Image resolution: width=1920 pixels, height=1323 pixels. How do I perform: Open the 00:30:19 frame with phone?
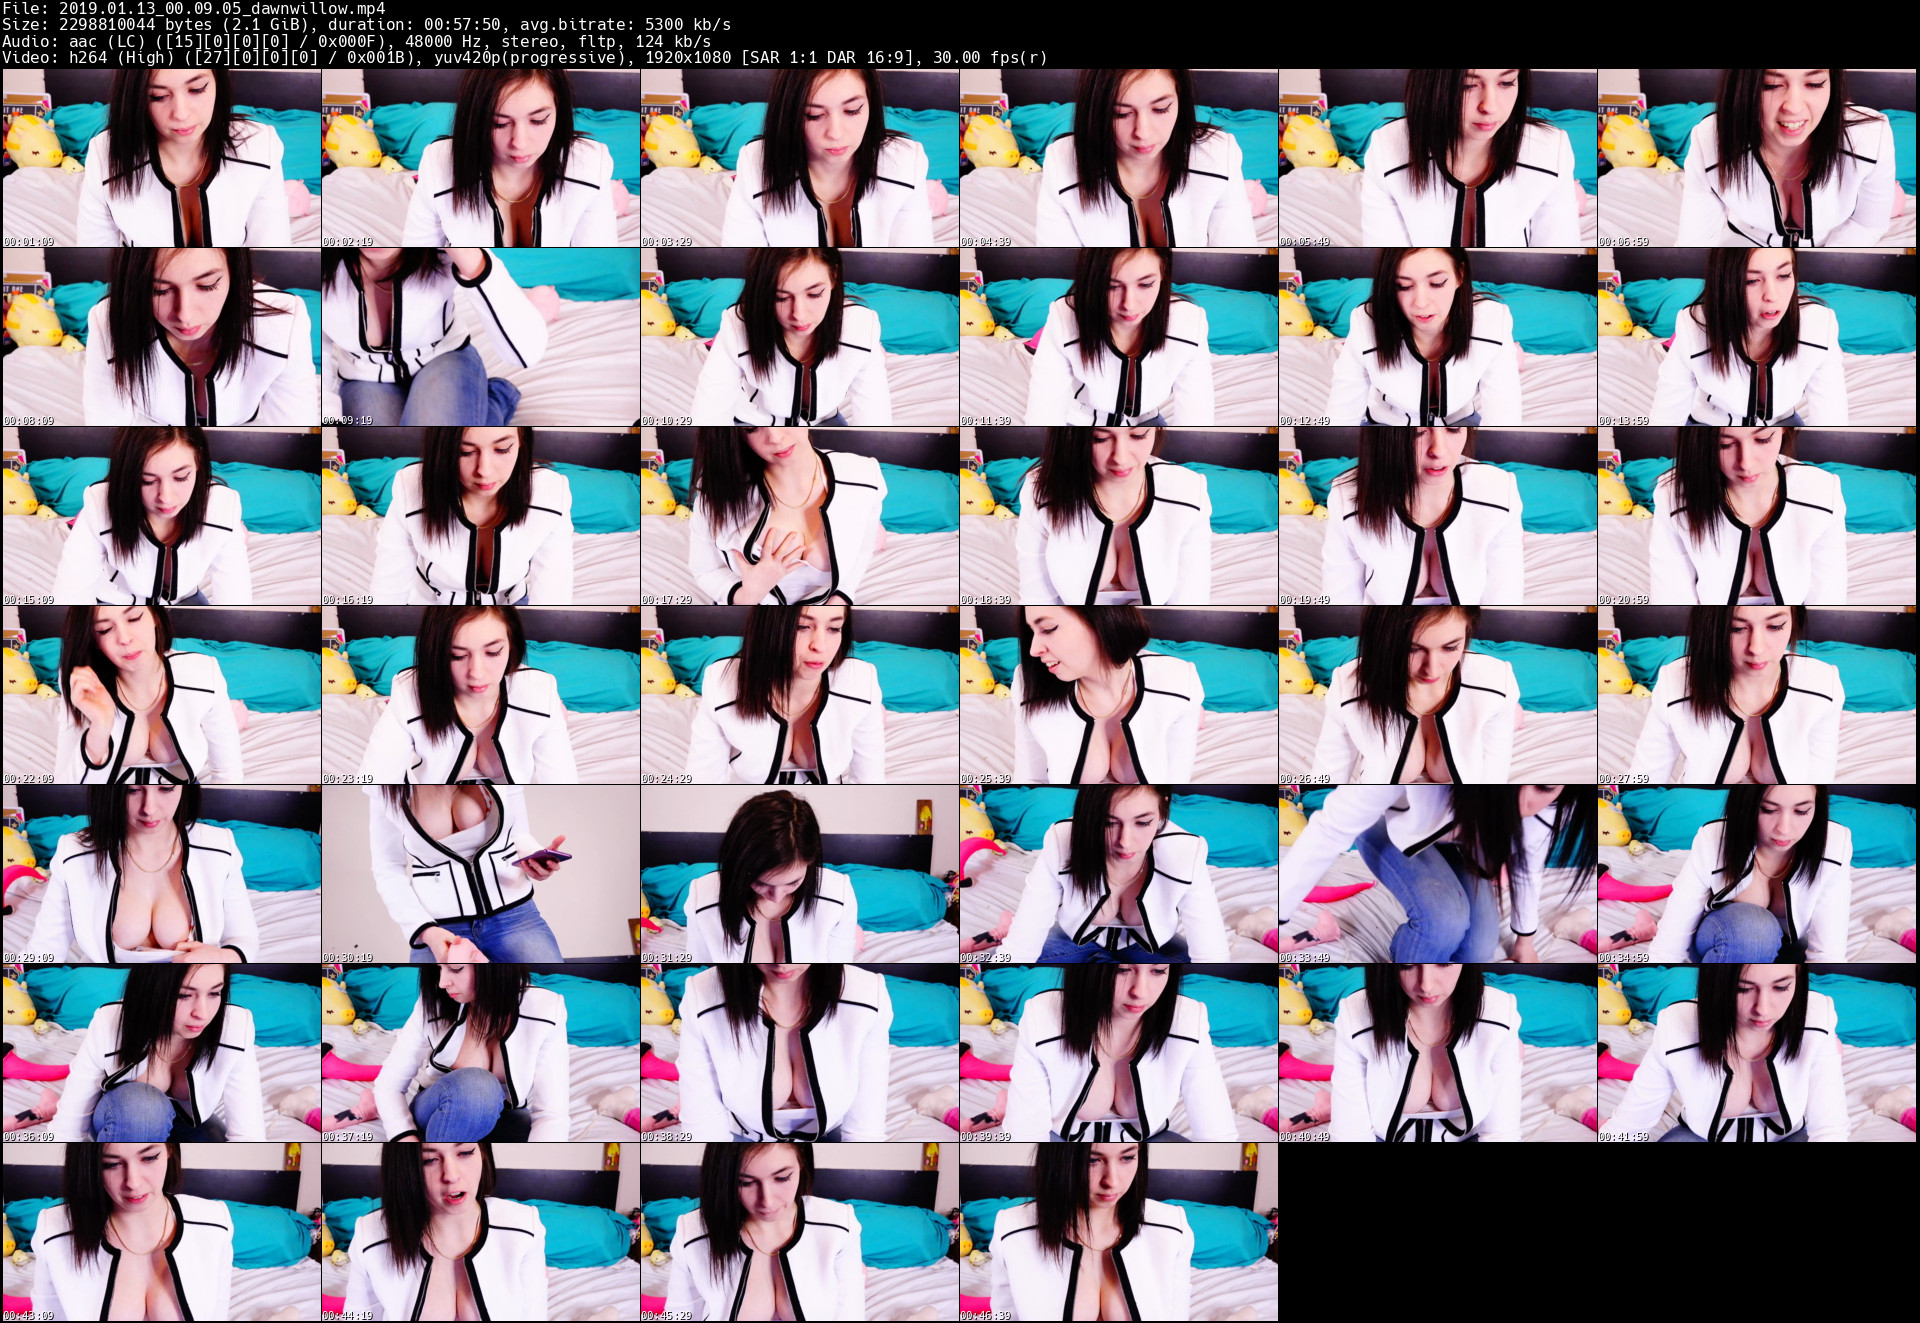(x=480, y=874)
